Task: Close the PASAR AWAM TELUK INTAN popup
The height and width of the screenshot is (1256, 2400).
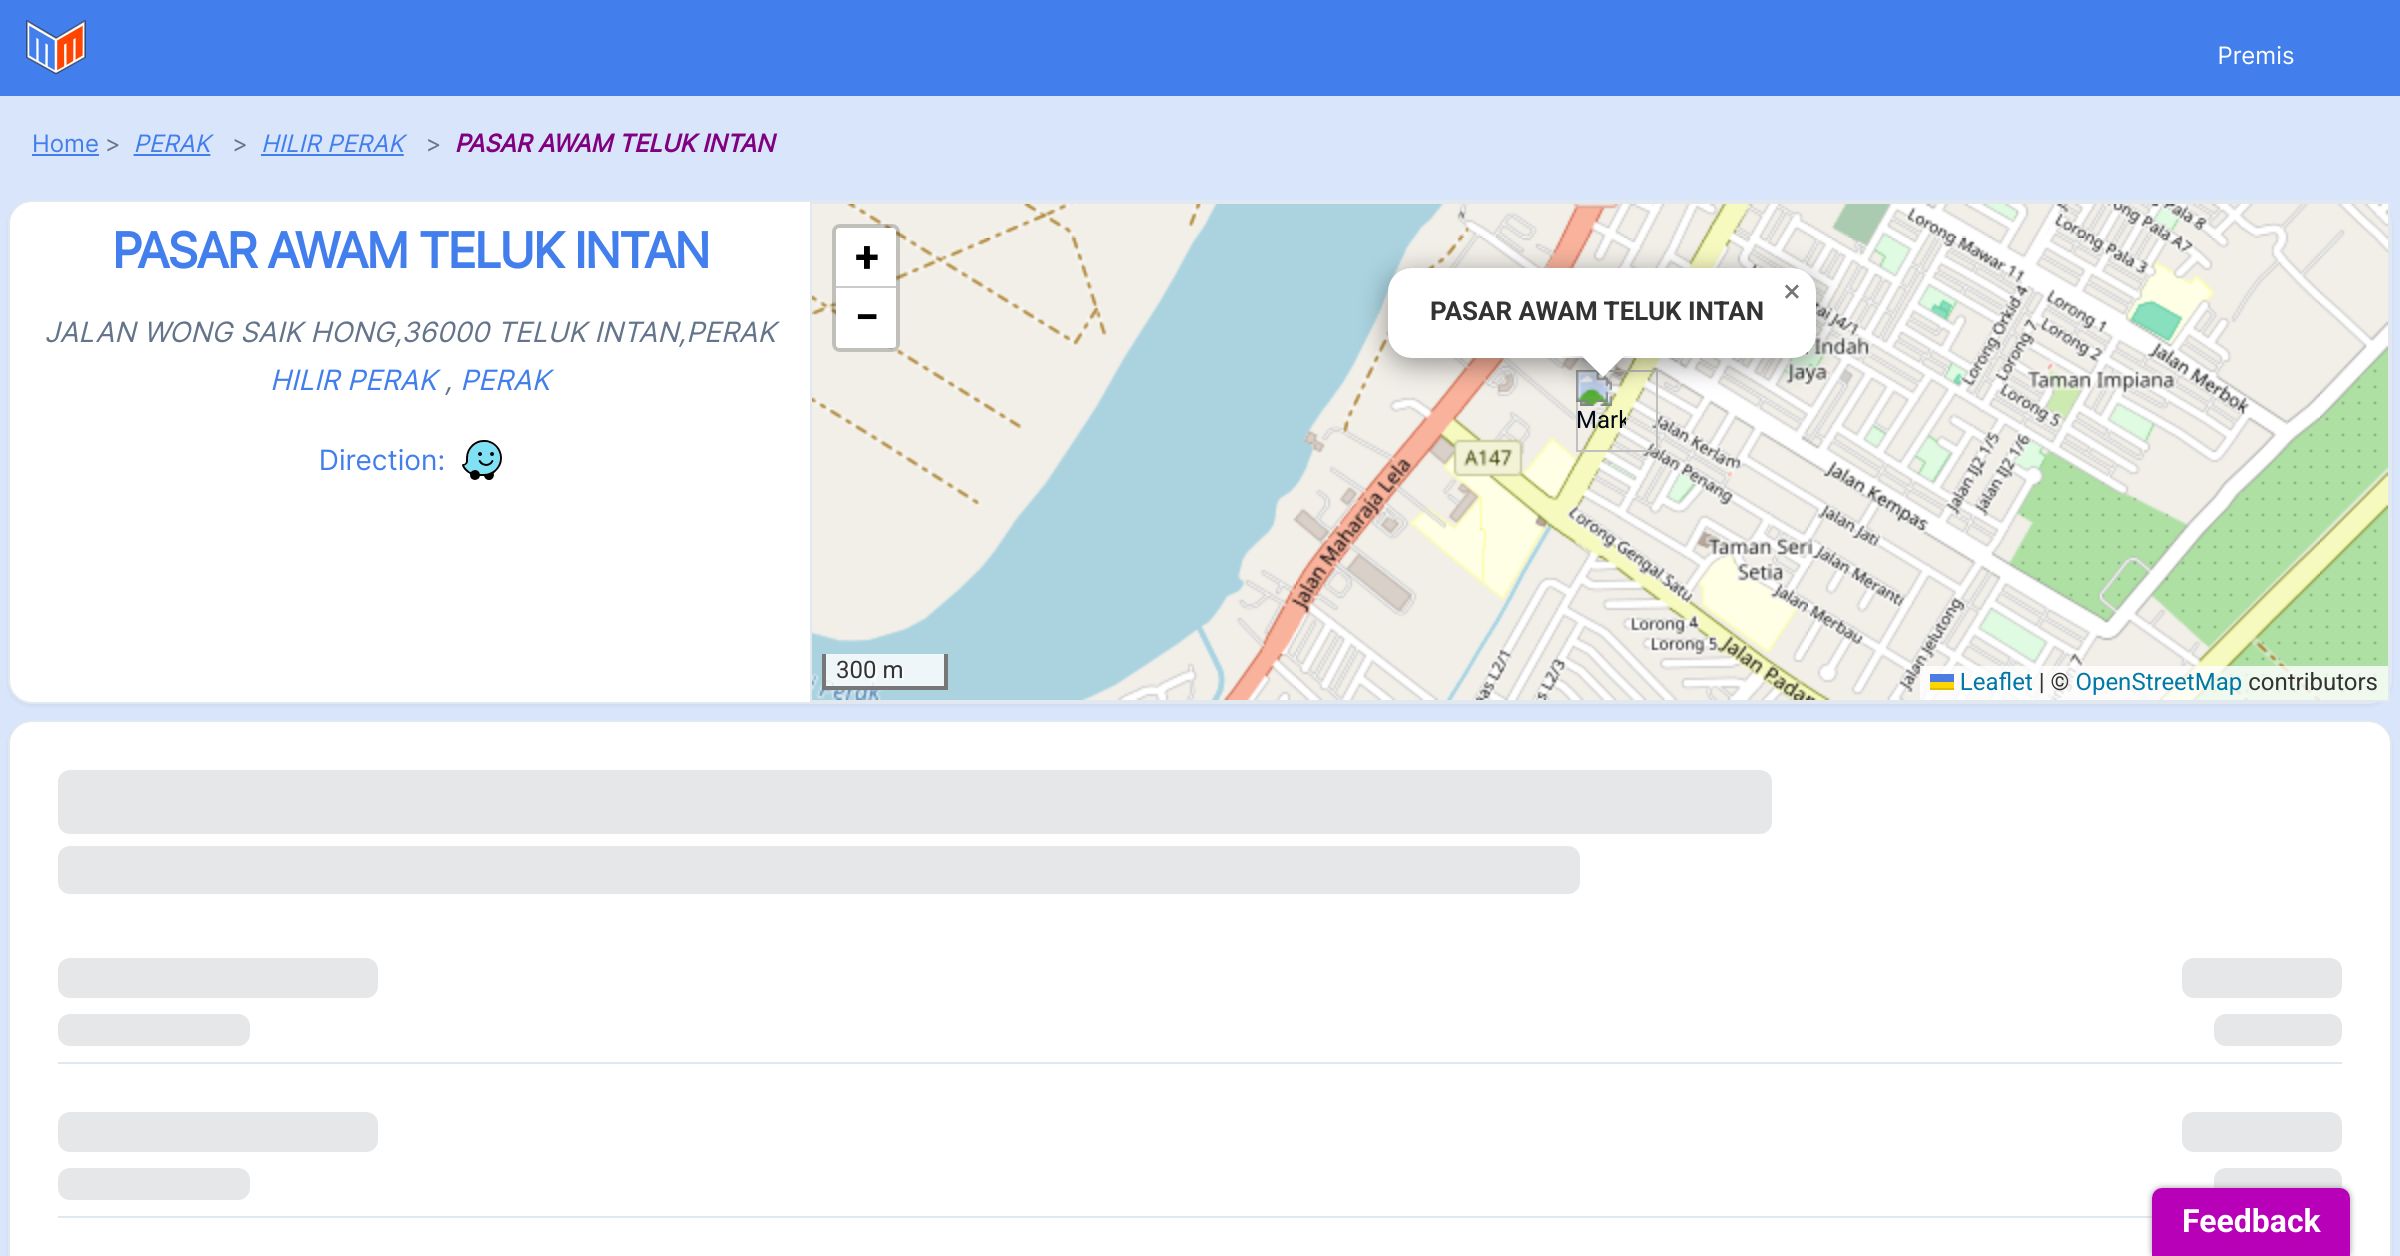Action: 1791,292
